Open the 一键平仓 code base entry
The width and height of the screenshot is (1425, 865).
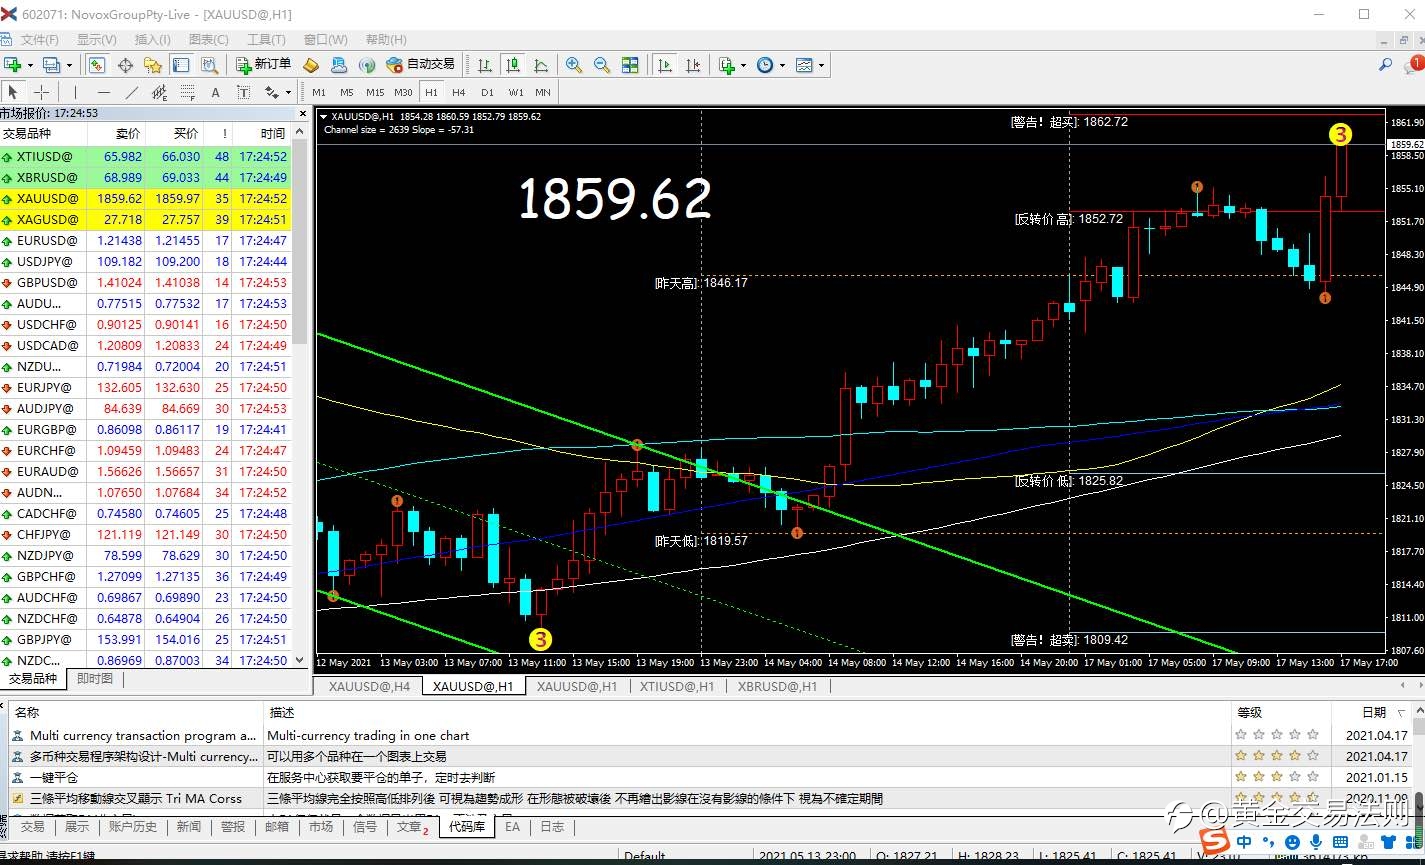(54, 777)
